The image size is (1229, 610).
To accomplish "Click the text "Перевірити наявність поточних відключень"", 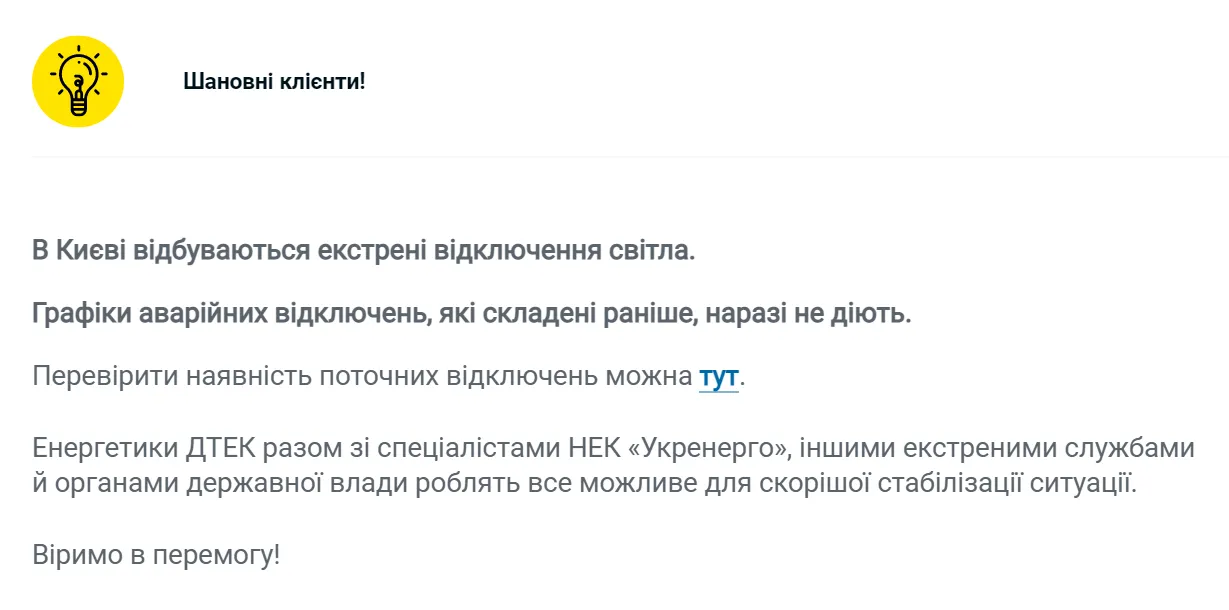I will (310, 377).
